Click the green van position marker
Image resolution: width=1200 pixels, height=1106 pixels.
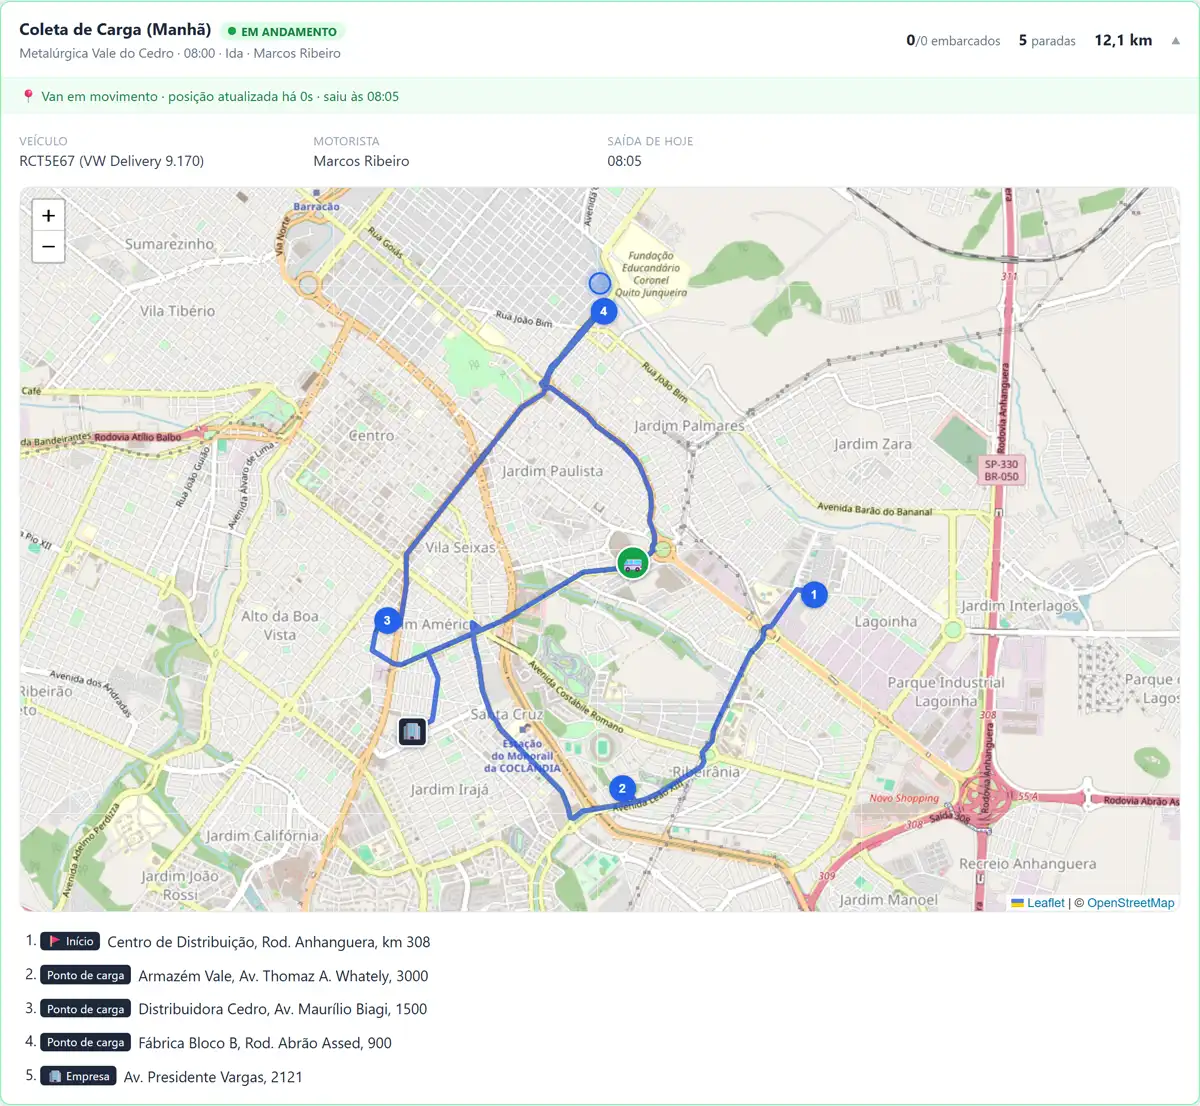632,563
